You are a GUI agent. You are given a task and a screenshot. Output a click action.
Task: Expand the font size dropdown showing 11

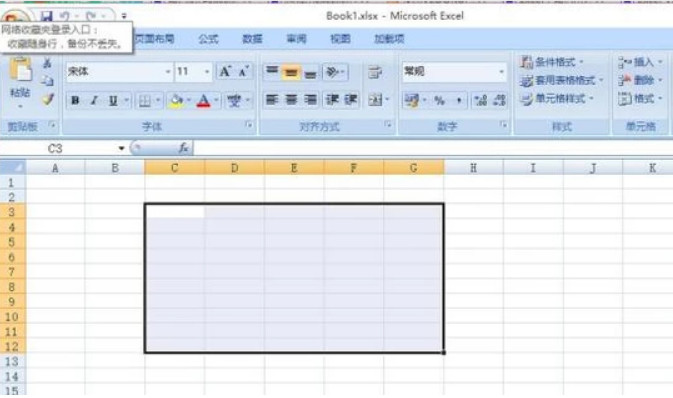coord(207,72)
